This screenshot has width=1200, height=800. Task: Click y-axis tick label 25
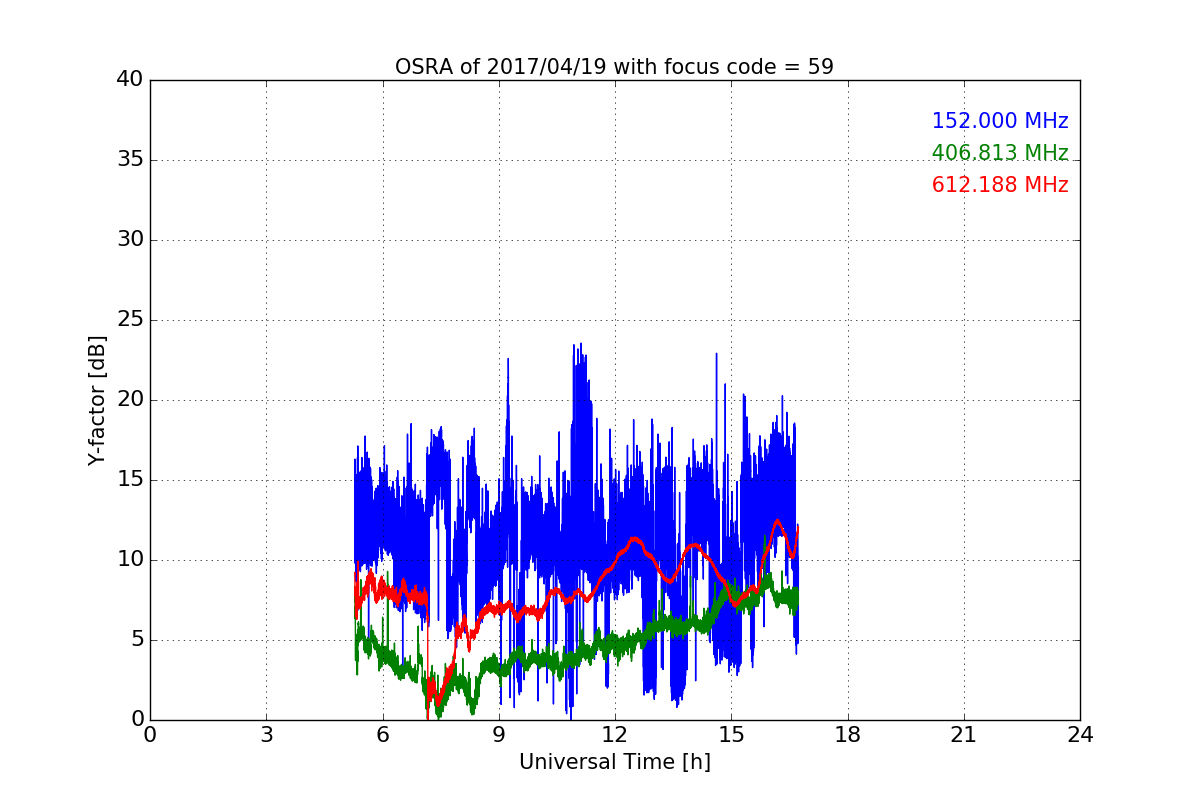[130, 320]
